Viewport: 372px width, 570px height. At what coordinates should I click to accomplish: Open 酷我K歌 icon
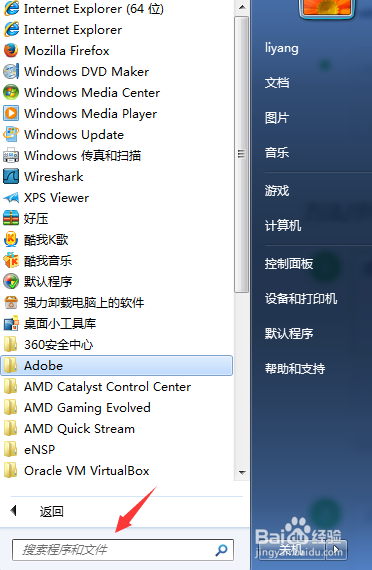[11, 240]
